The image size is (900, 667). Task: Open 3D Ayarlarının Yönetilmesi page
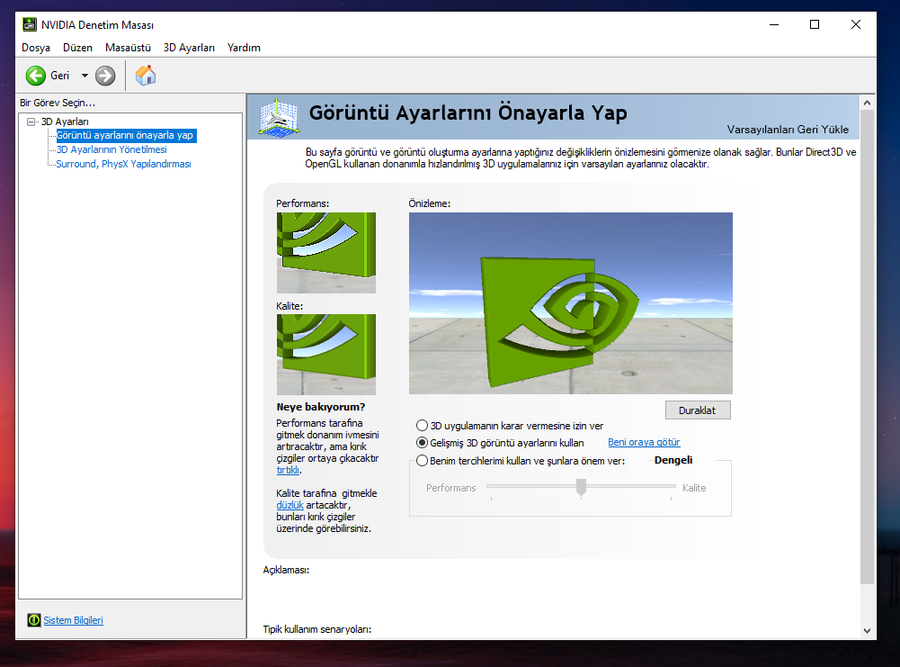(111, 150)
